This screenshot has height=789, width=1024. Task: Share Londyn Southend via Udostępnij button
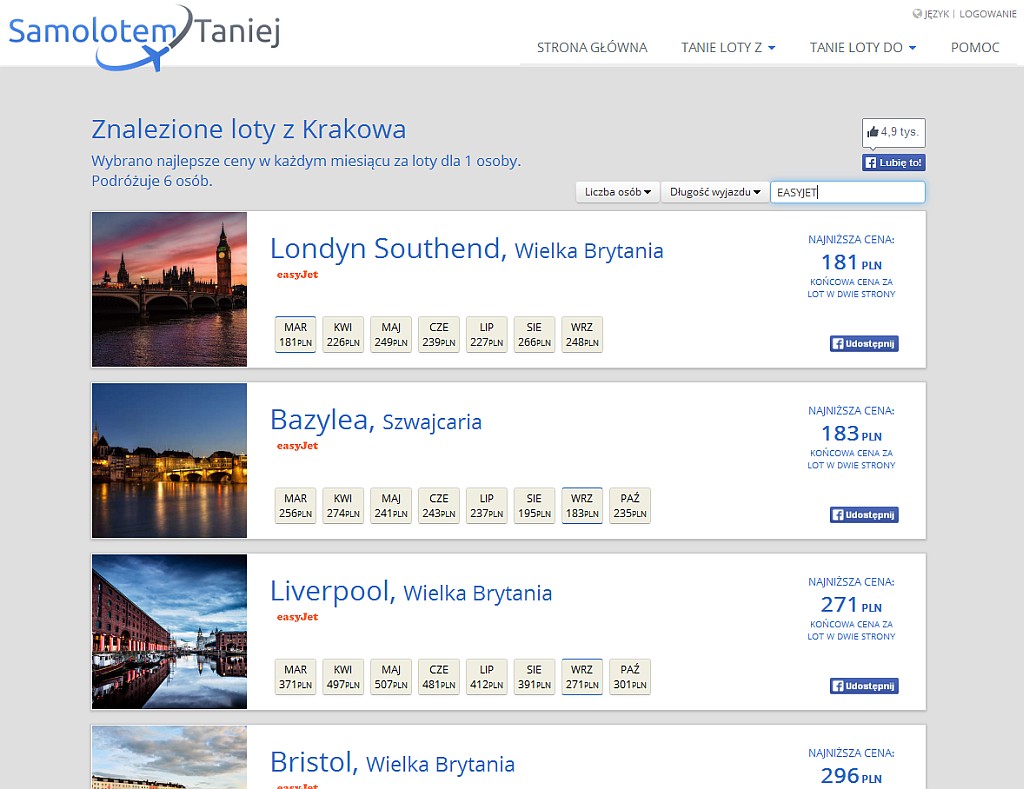pos(864,344)
